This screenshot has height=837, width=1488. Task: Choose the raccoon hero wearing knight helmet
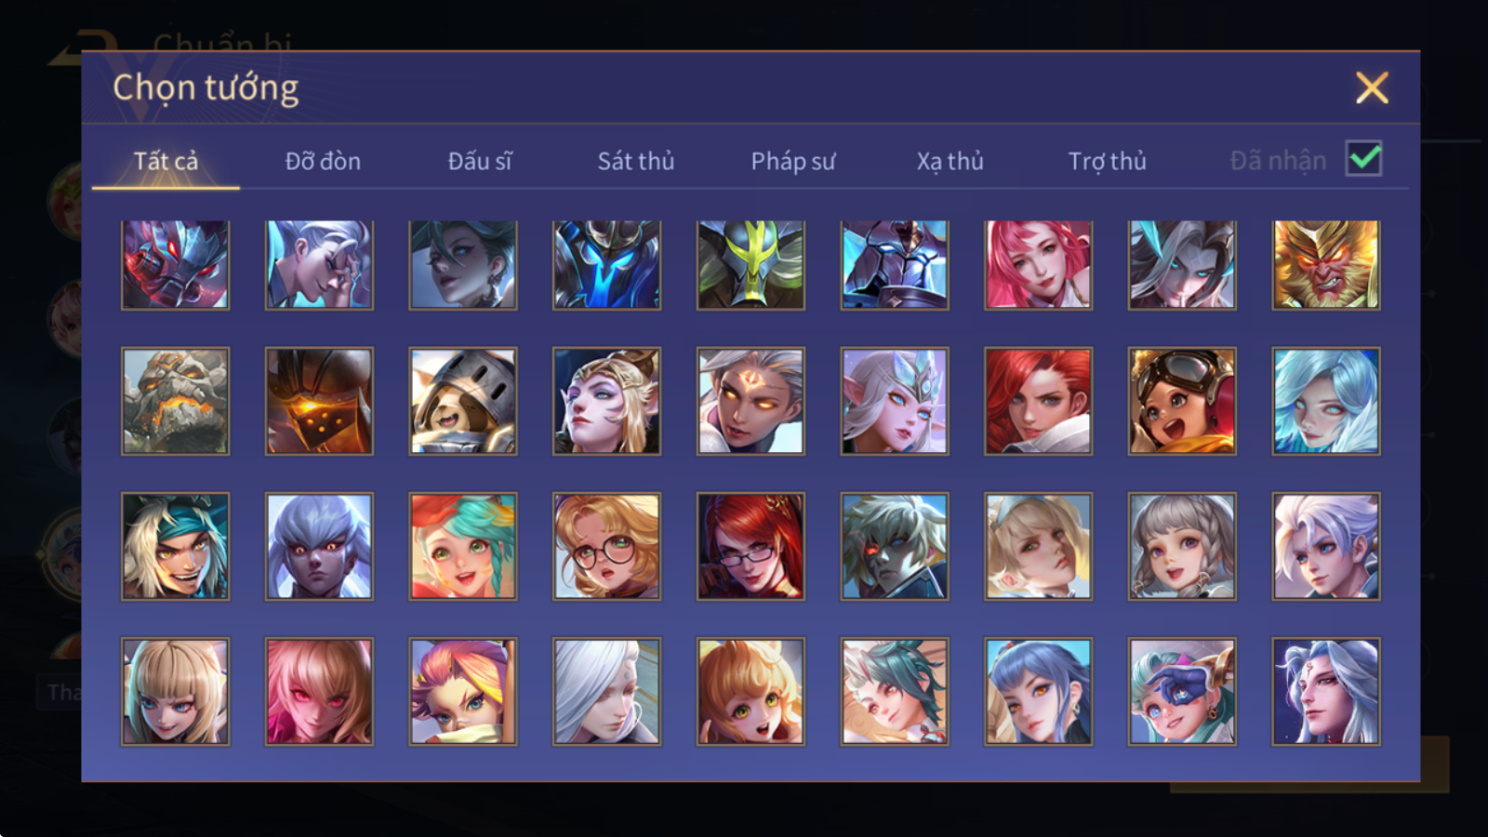click(463, 401)
